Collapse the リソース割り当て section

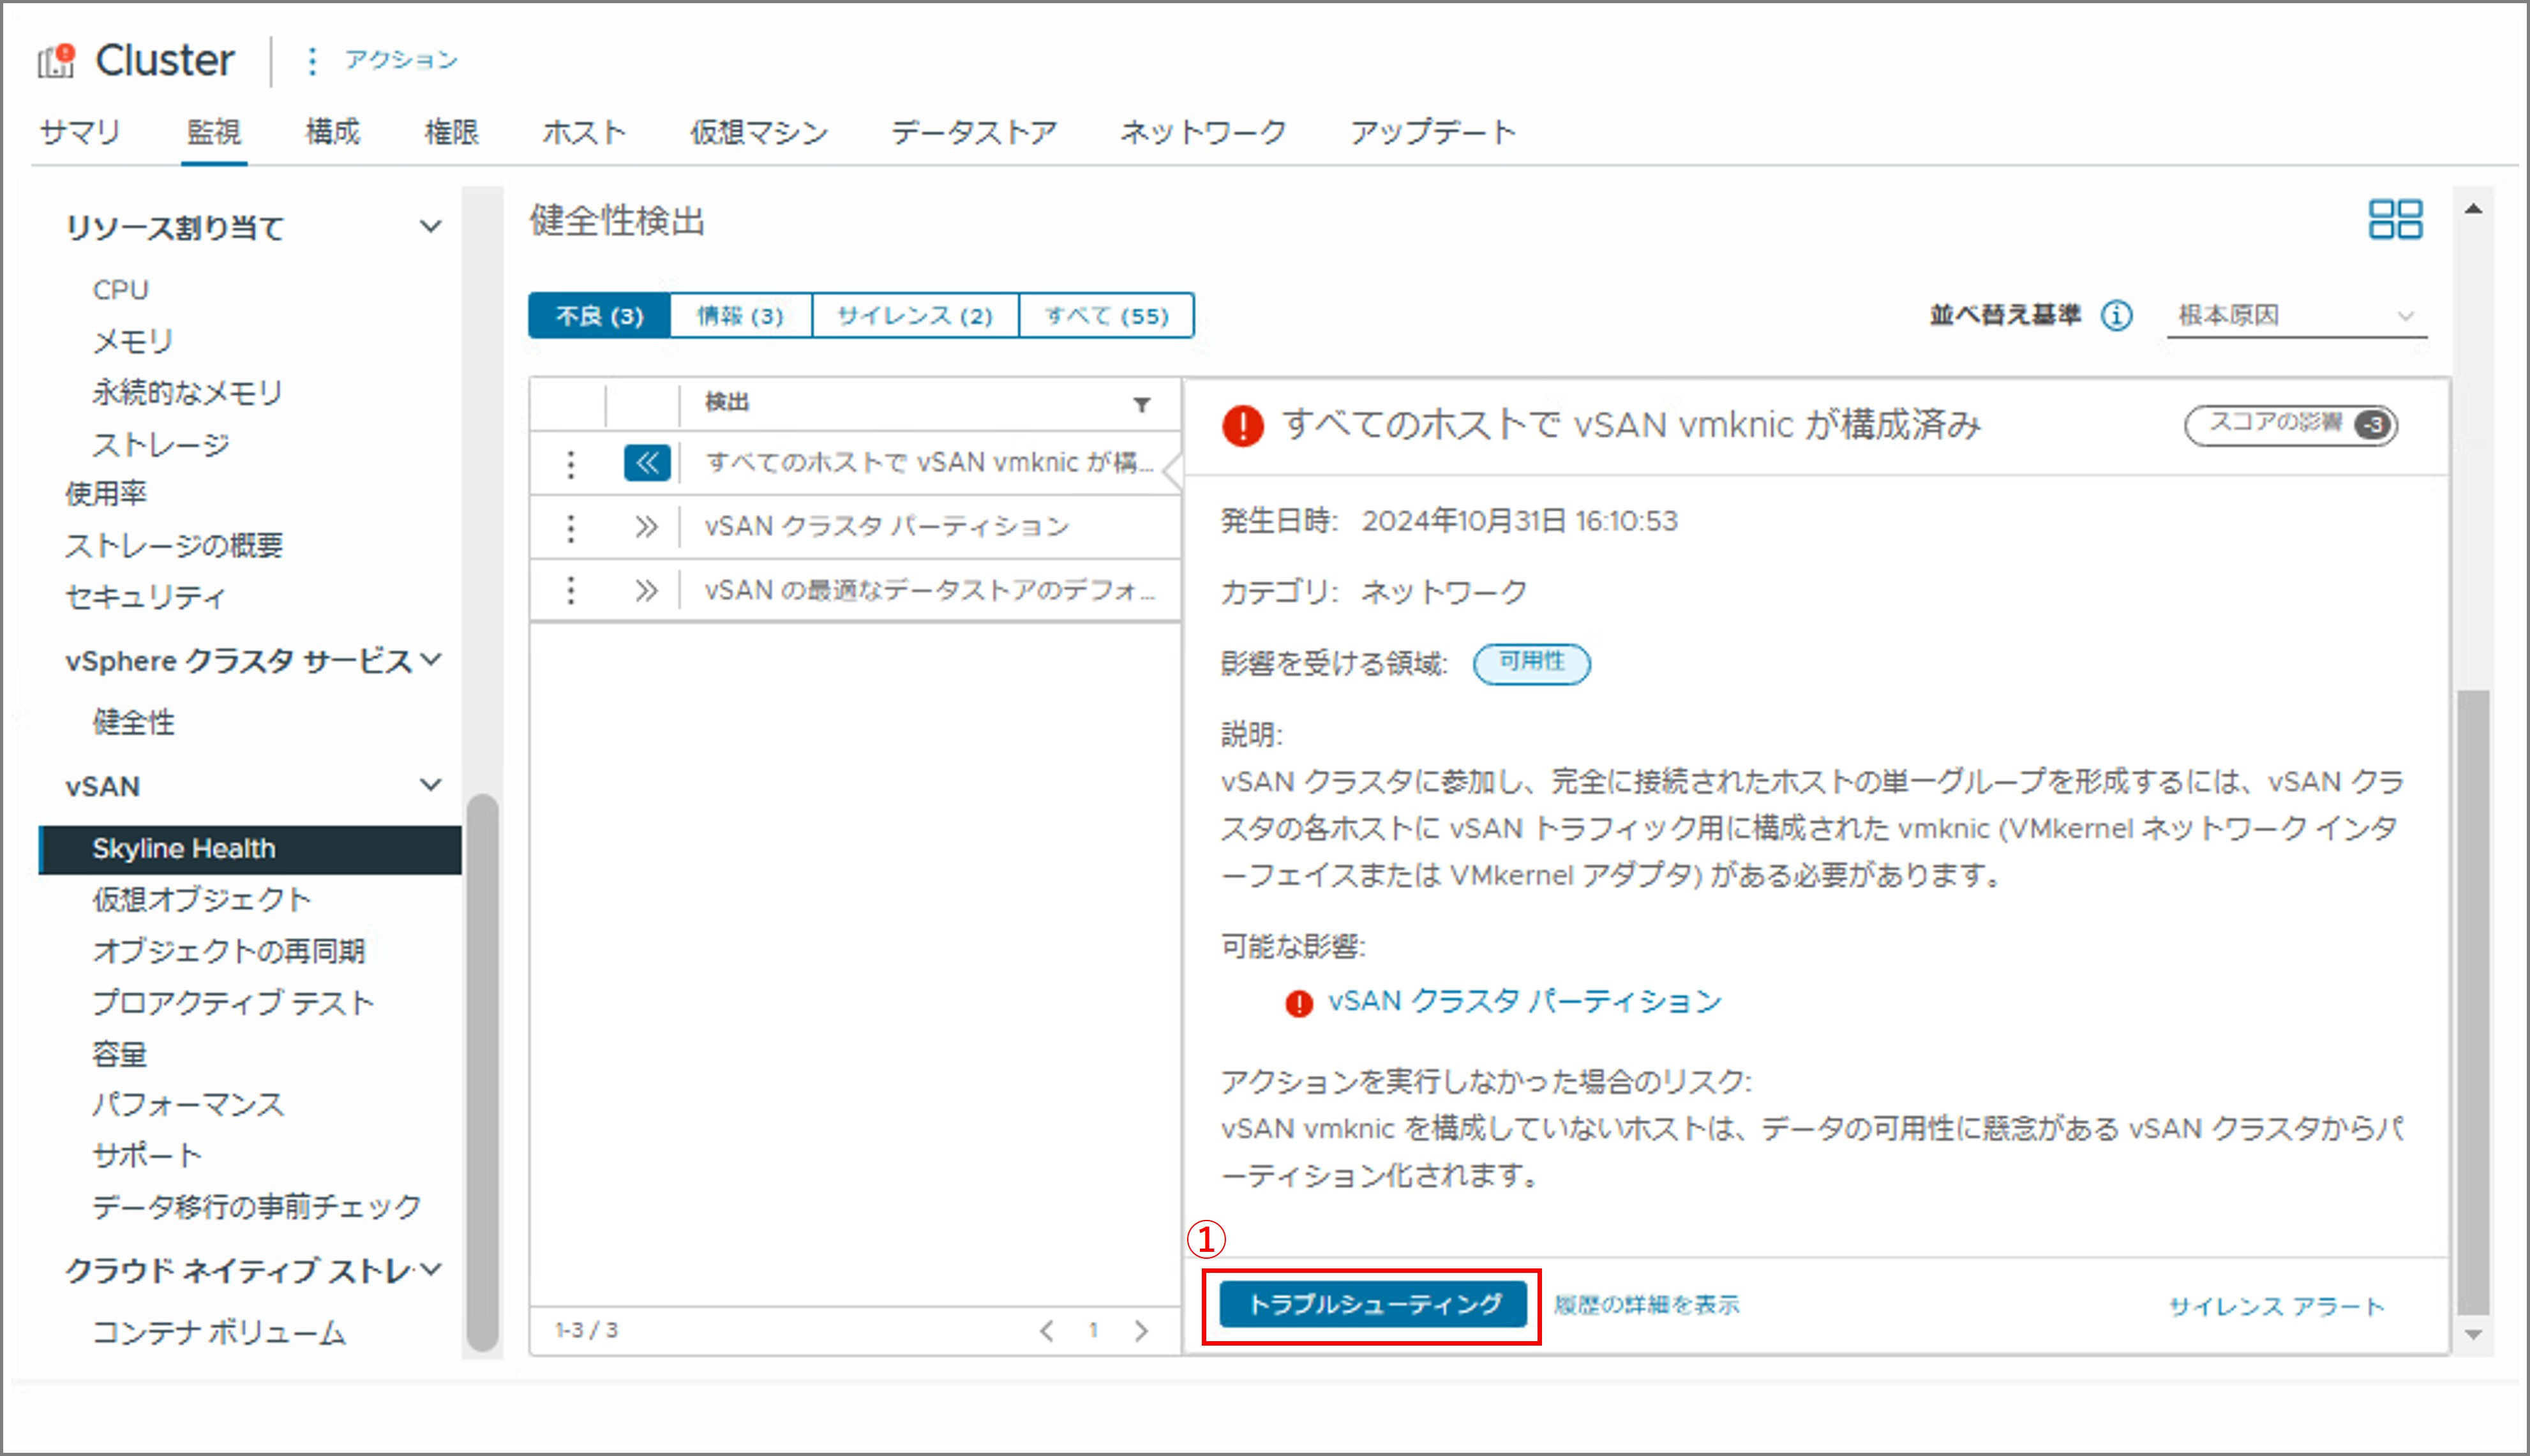pos(430,227)
